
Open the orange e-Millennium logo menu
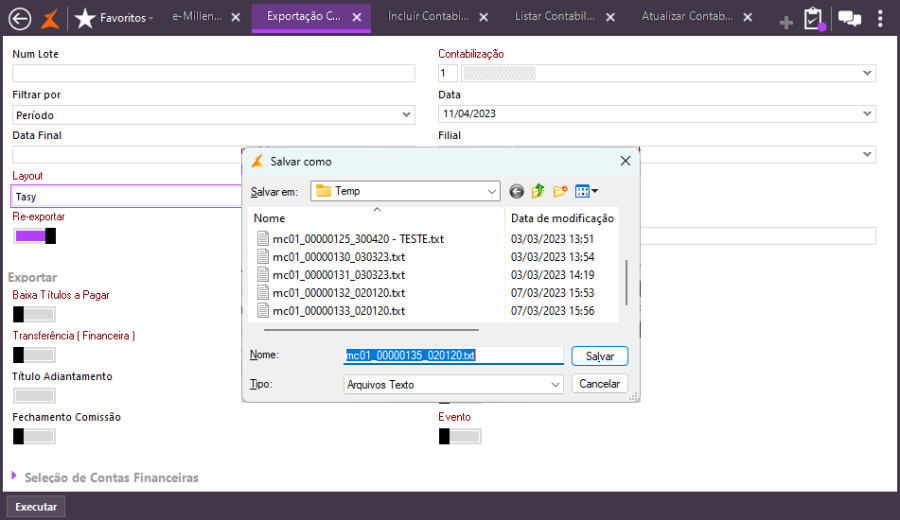51,18
